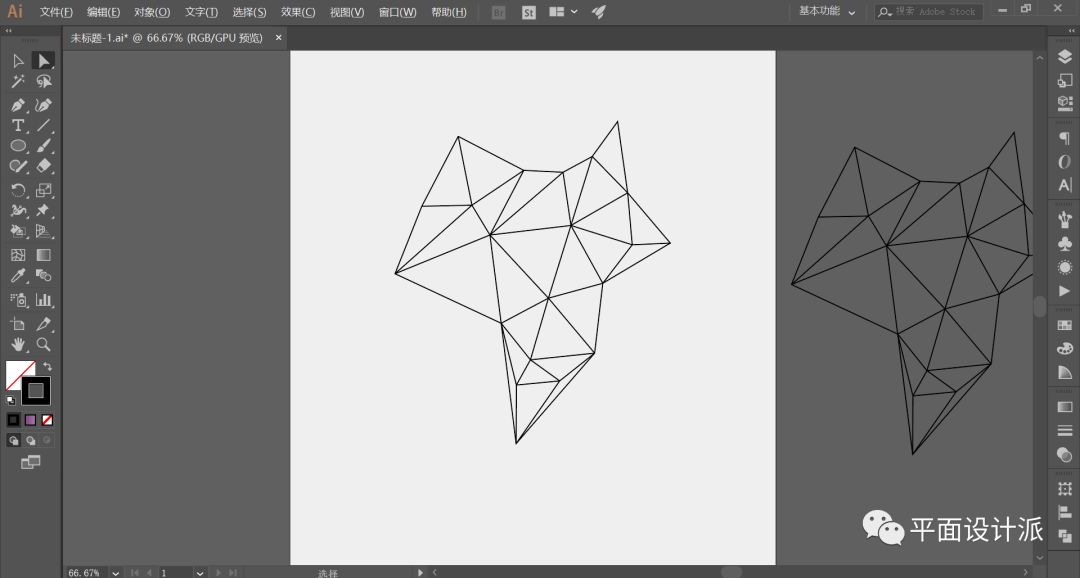
Task: Select the Hand tool
Action: pos(18,344)
